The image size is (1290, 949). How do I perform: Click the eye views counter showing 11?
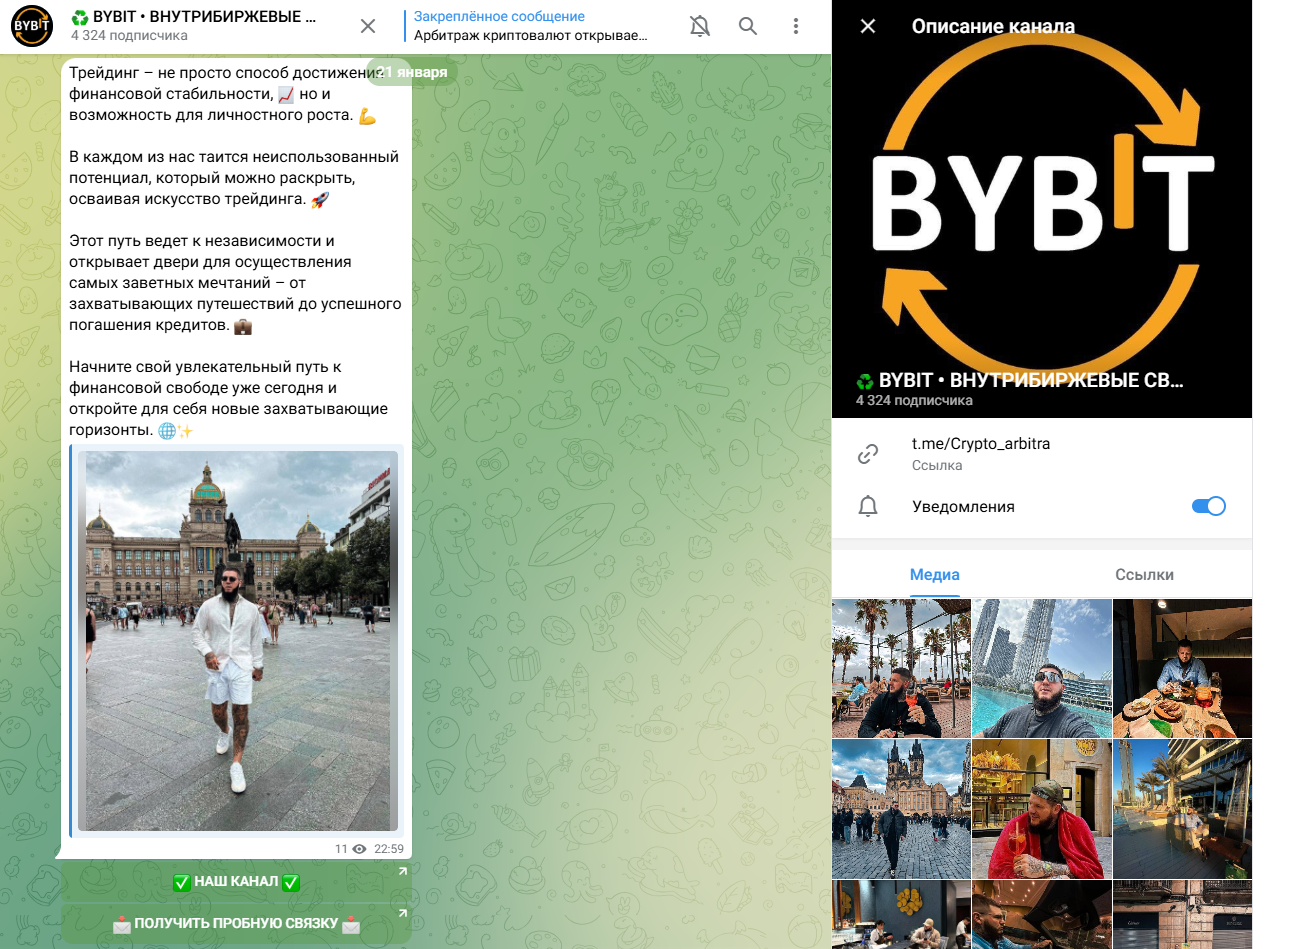(x=350, y=849)
